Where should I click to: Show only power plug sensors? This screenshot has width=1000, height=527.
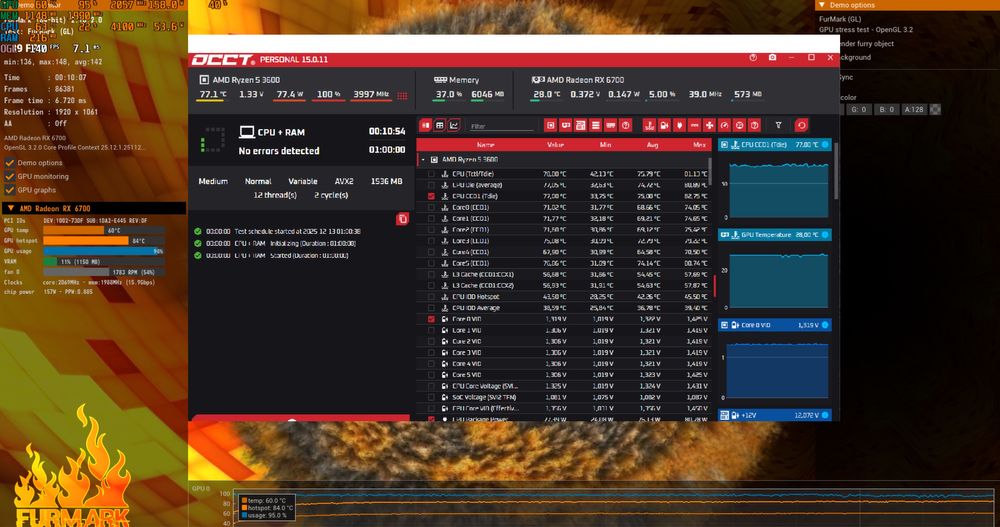click(679, 126)
